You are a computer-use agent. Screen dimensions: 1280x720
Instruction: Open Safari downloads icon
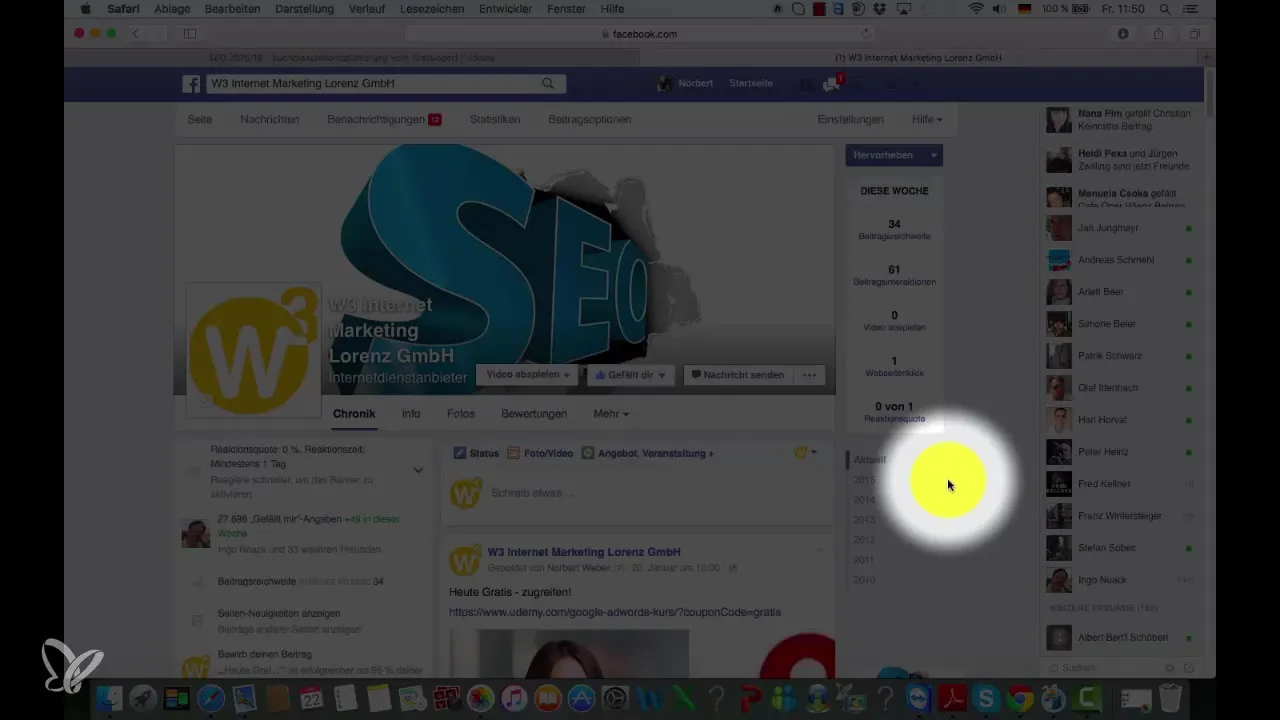[x=1123, y=34]
